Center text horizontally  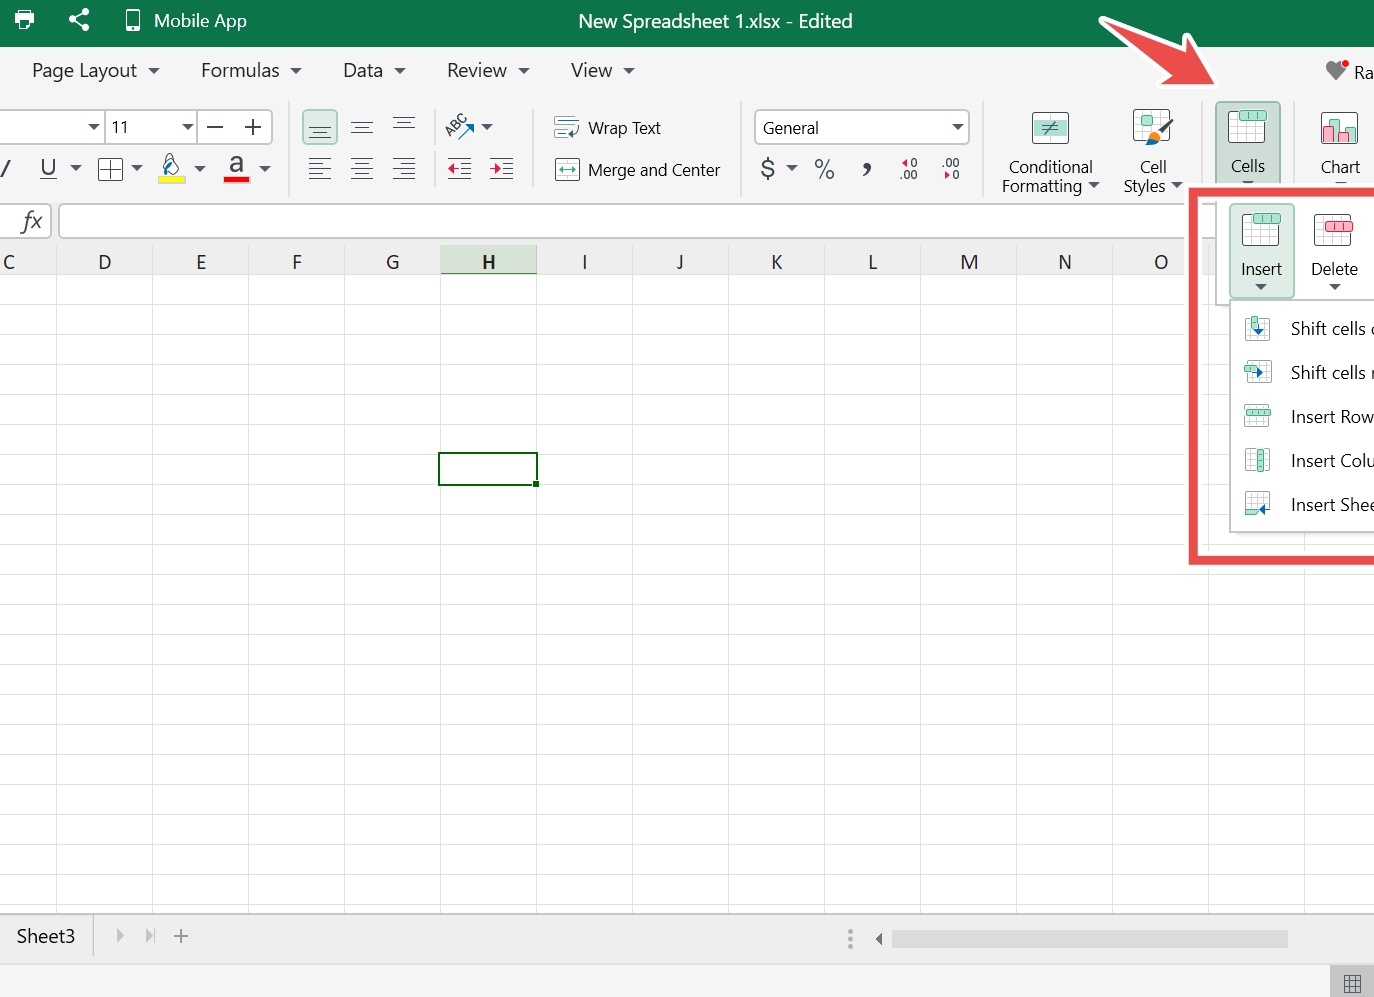click(362, 169)
